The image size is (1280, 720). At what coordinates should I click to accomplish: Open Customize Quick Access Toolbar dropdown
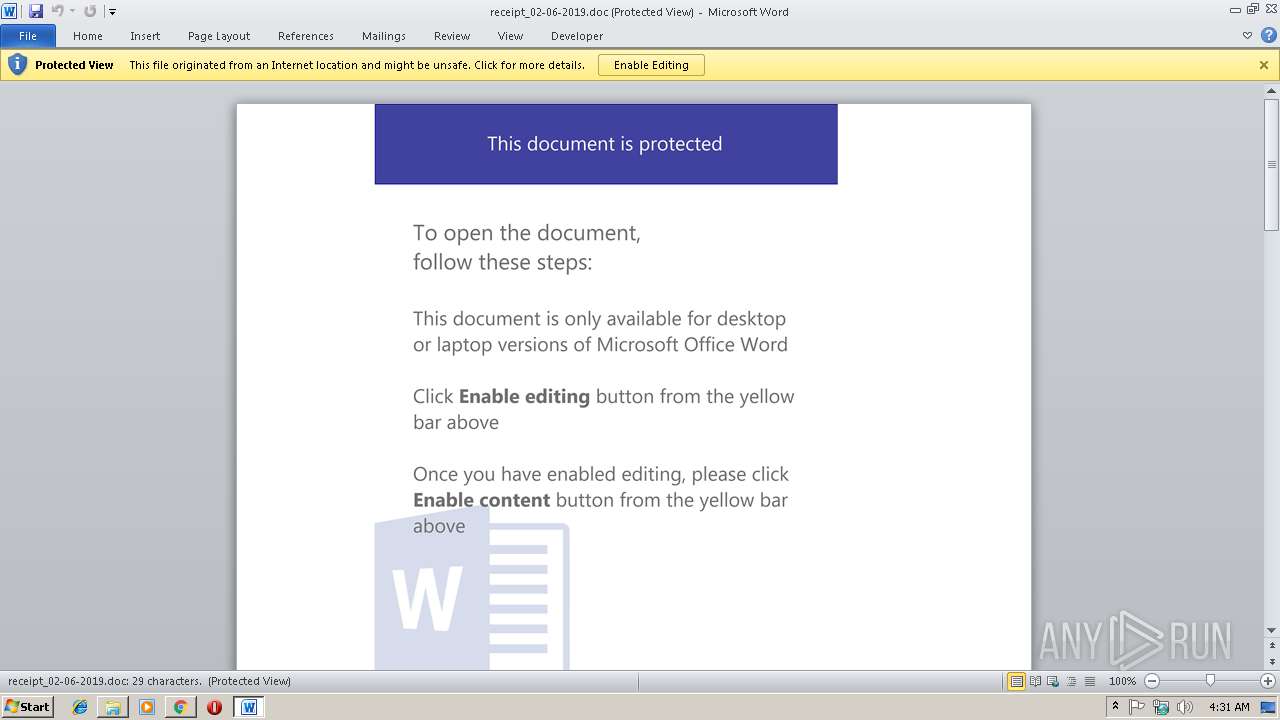pyautogui.click(x=112, y=12)
